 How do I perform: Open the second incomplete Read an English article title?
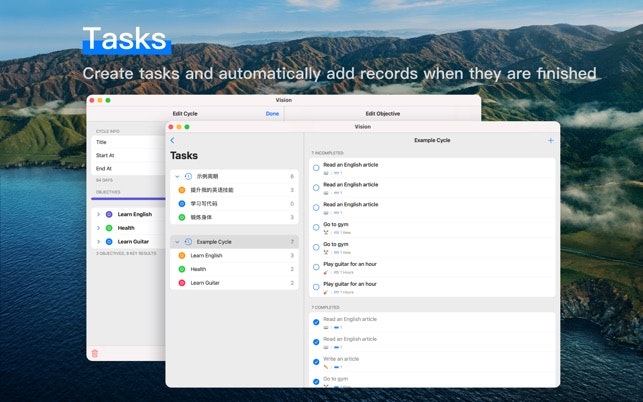click(x=351, y=185)
